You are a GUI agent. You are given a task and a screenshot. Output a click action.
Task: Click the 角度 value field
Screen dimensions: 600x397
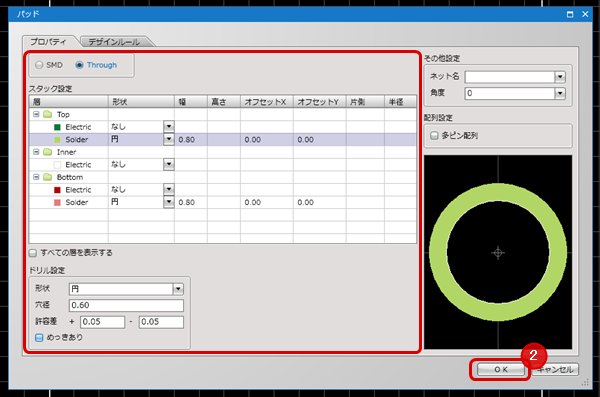[x=510, y=93]
